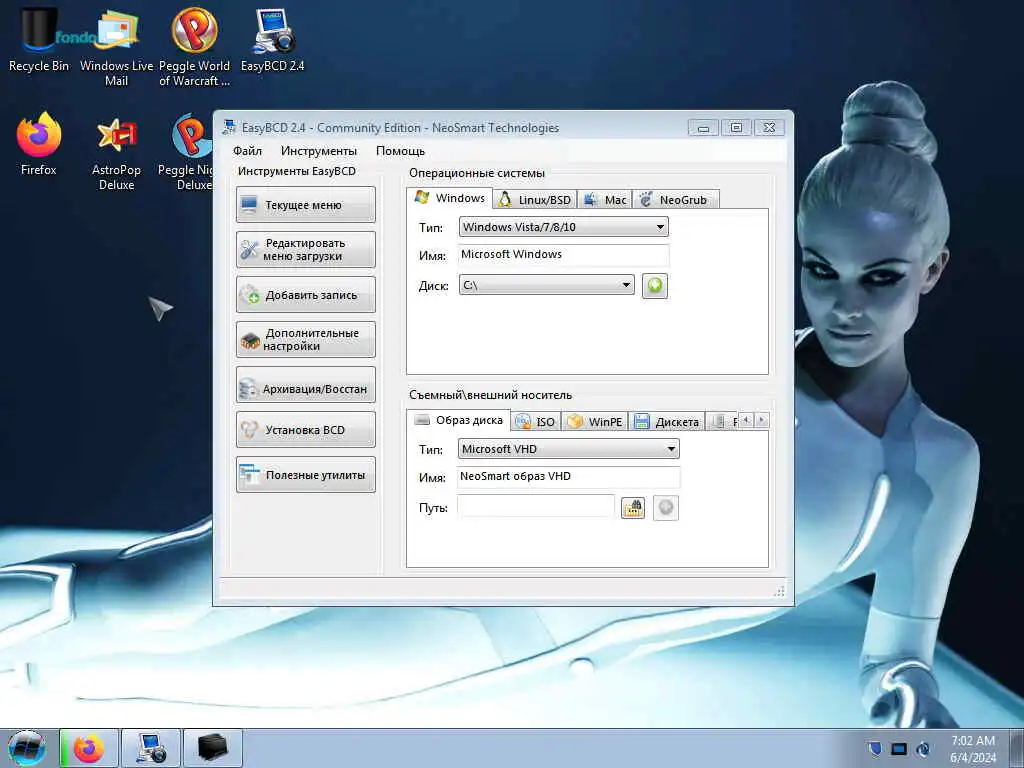Click the EasyBCD taskbar button
This screenshot has height=768, width=1024.
point(151,748)
